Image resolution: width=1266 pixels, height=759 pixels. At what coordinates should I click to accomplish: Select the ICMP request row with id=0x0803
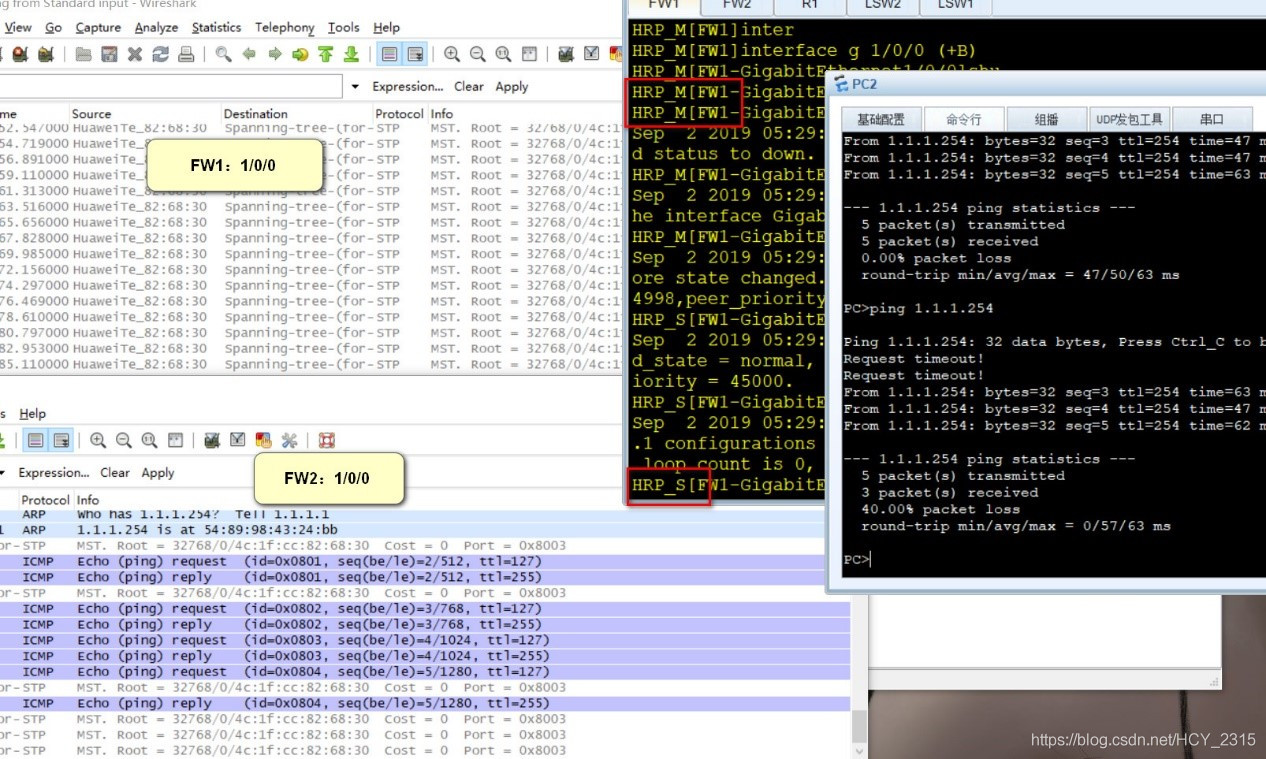tap(425, 640)
